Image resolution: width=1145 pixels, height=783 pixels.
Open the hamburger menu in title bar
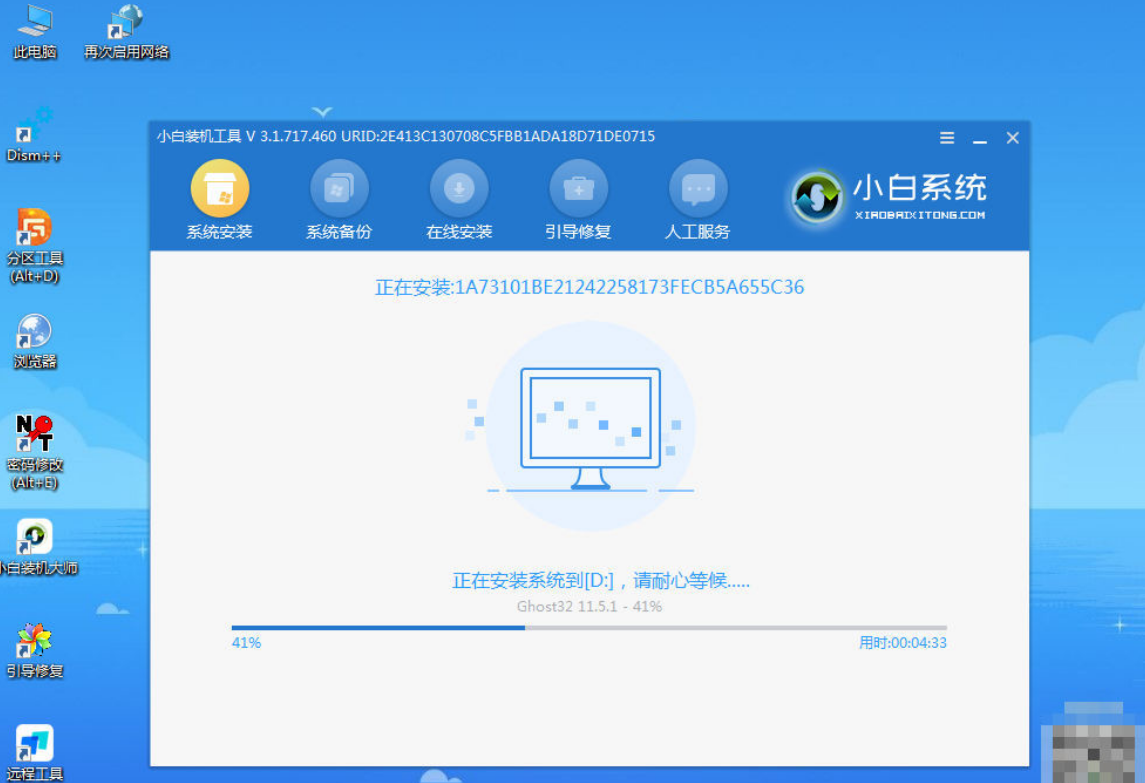point(946,138)
